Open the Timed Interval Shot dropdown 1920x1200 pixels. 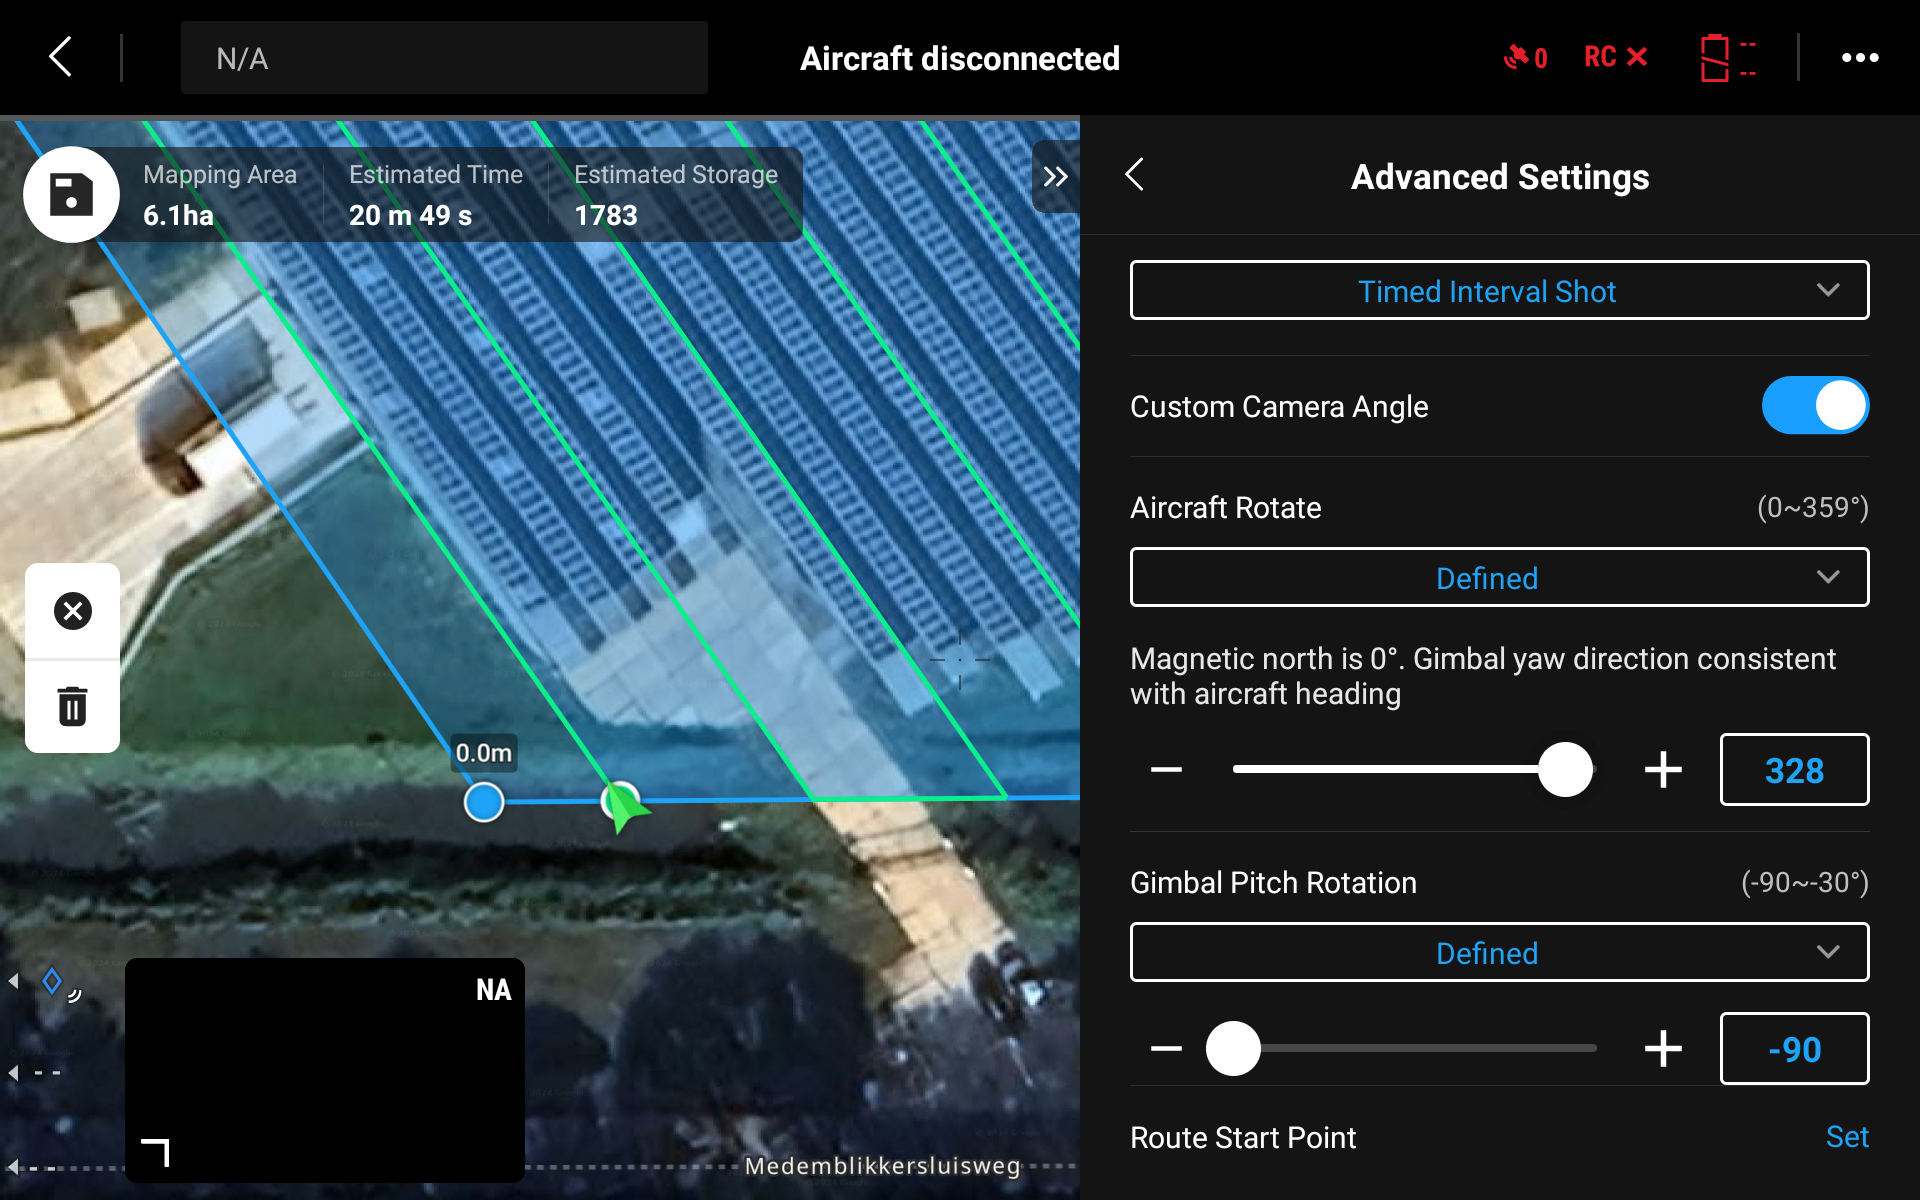(1498, 291)
